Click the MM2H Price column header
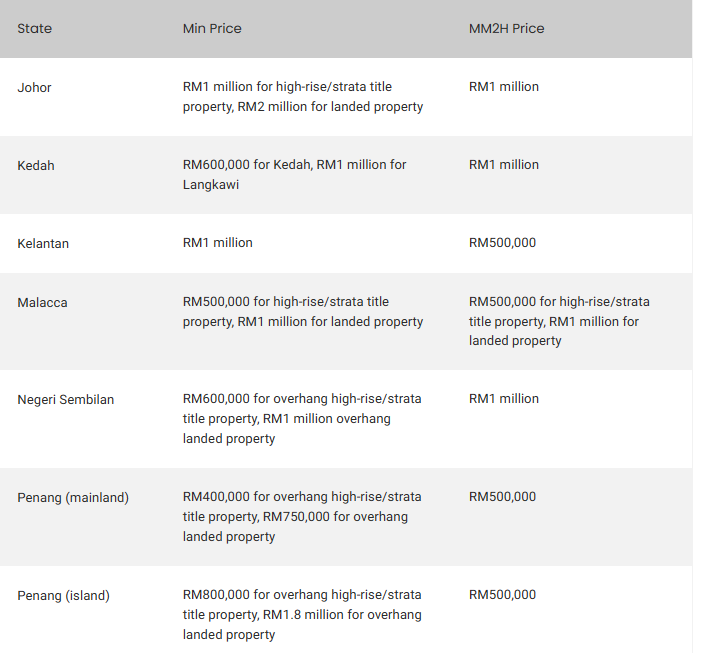The width and height of the screenshot is (707, 653). (506, 28)
